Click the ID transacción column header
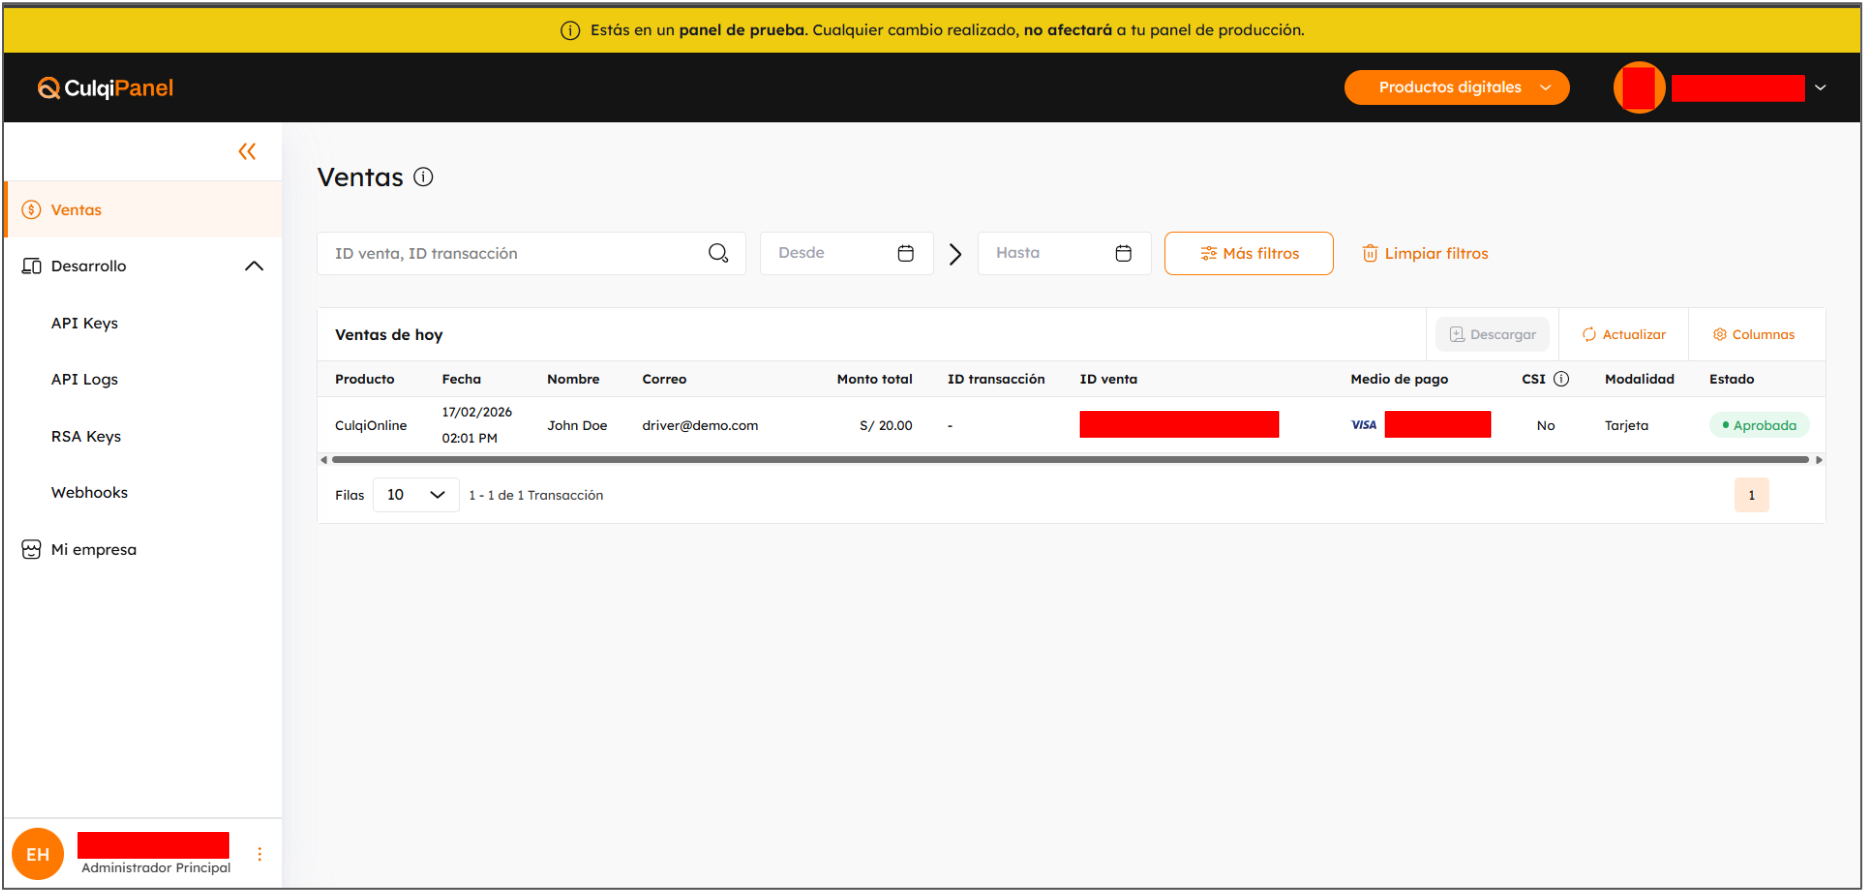This screenshot has height=893, width=1865. tap(996, 379)
